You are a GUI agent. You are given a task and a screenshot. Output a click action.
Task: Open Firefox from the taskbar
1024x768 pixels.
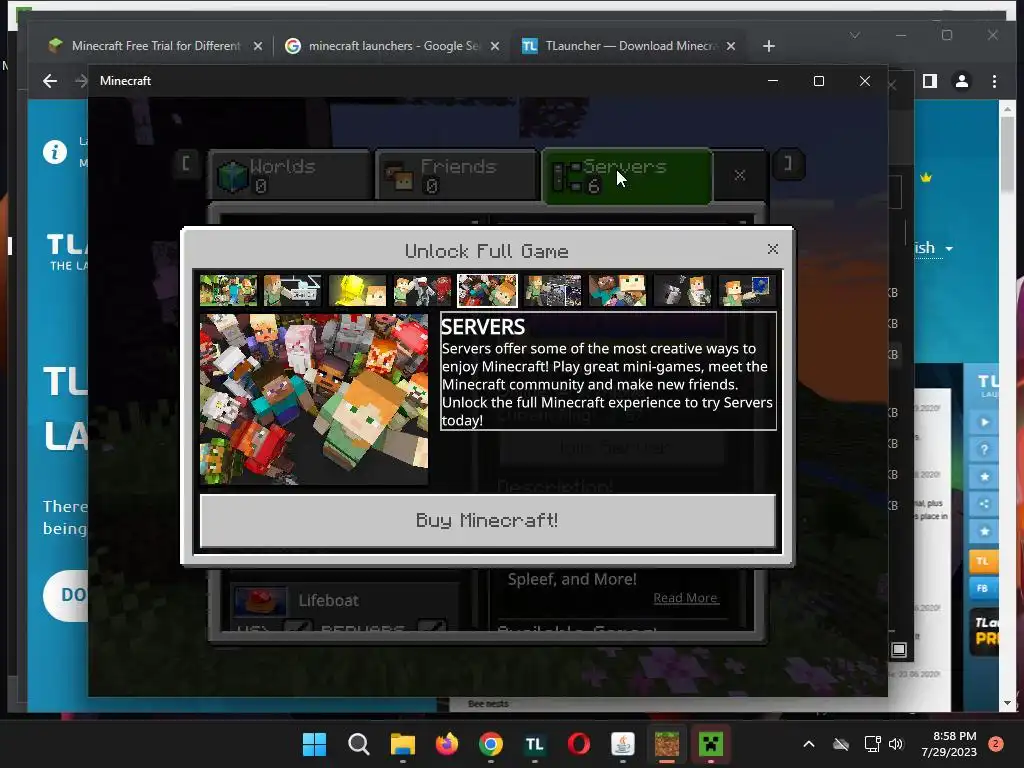447,744
